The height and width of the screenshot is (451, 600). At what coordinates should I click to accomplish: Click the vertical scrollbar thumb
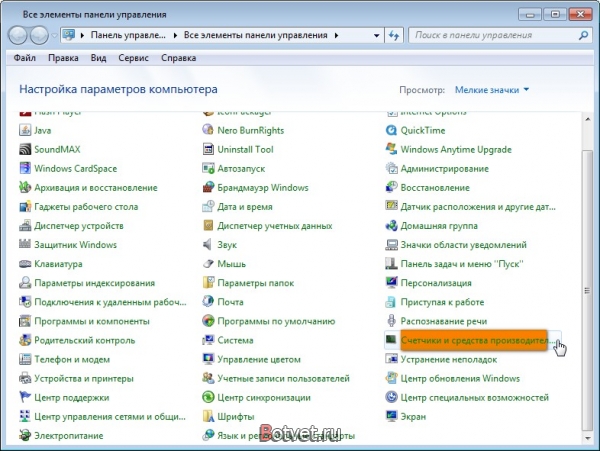587,291
